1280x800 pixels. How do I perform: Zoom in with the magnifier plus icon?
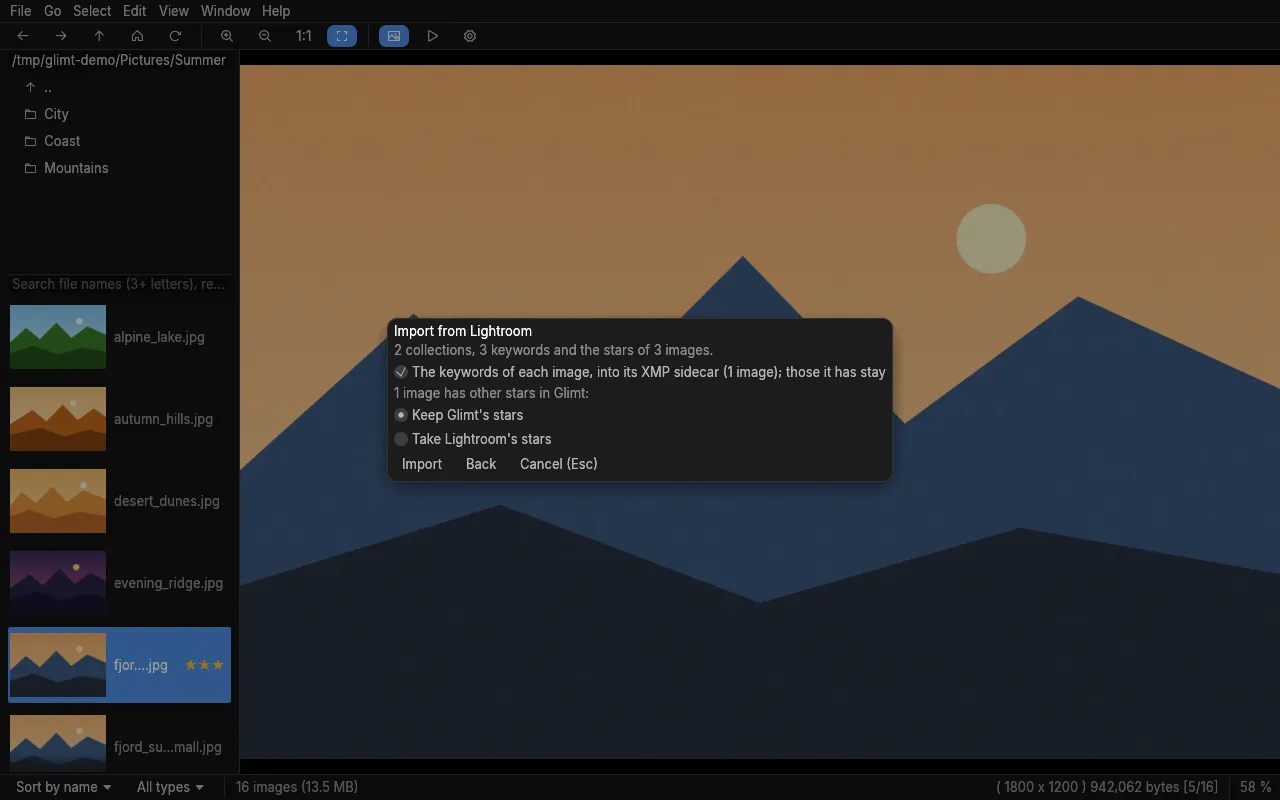click(227, 36)
